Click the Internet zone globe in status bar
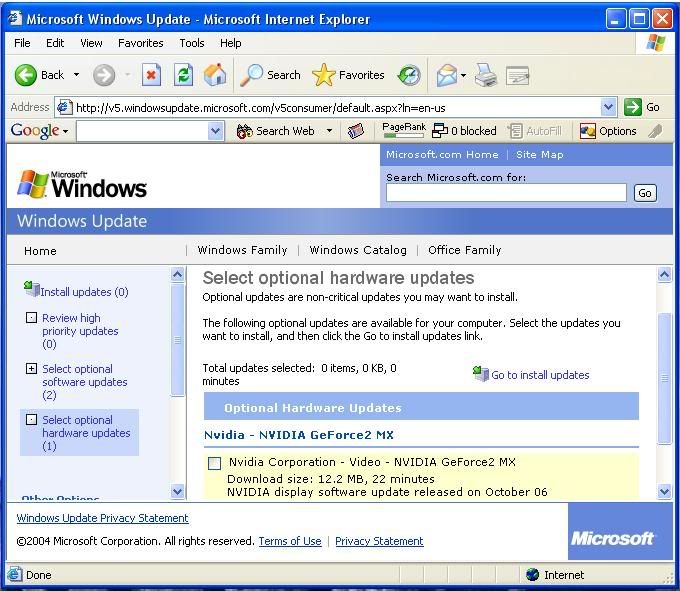 coord(532,575)
